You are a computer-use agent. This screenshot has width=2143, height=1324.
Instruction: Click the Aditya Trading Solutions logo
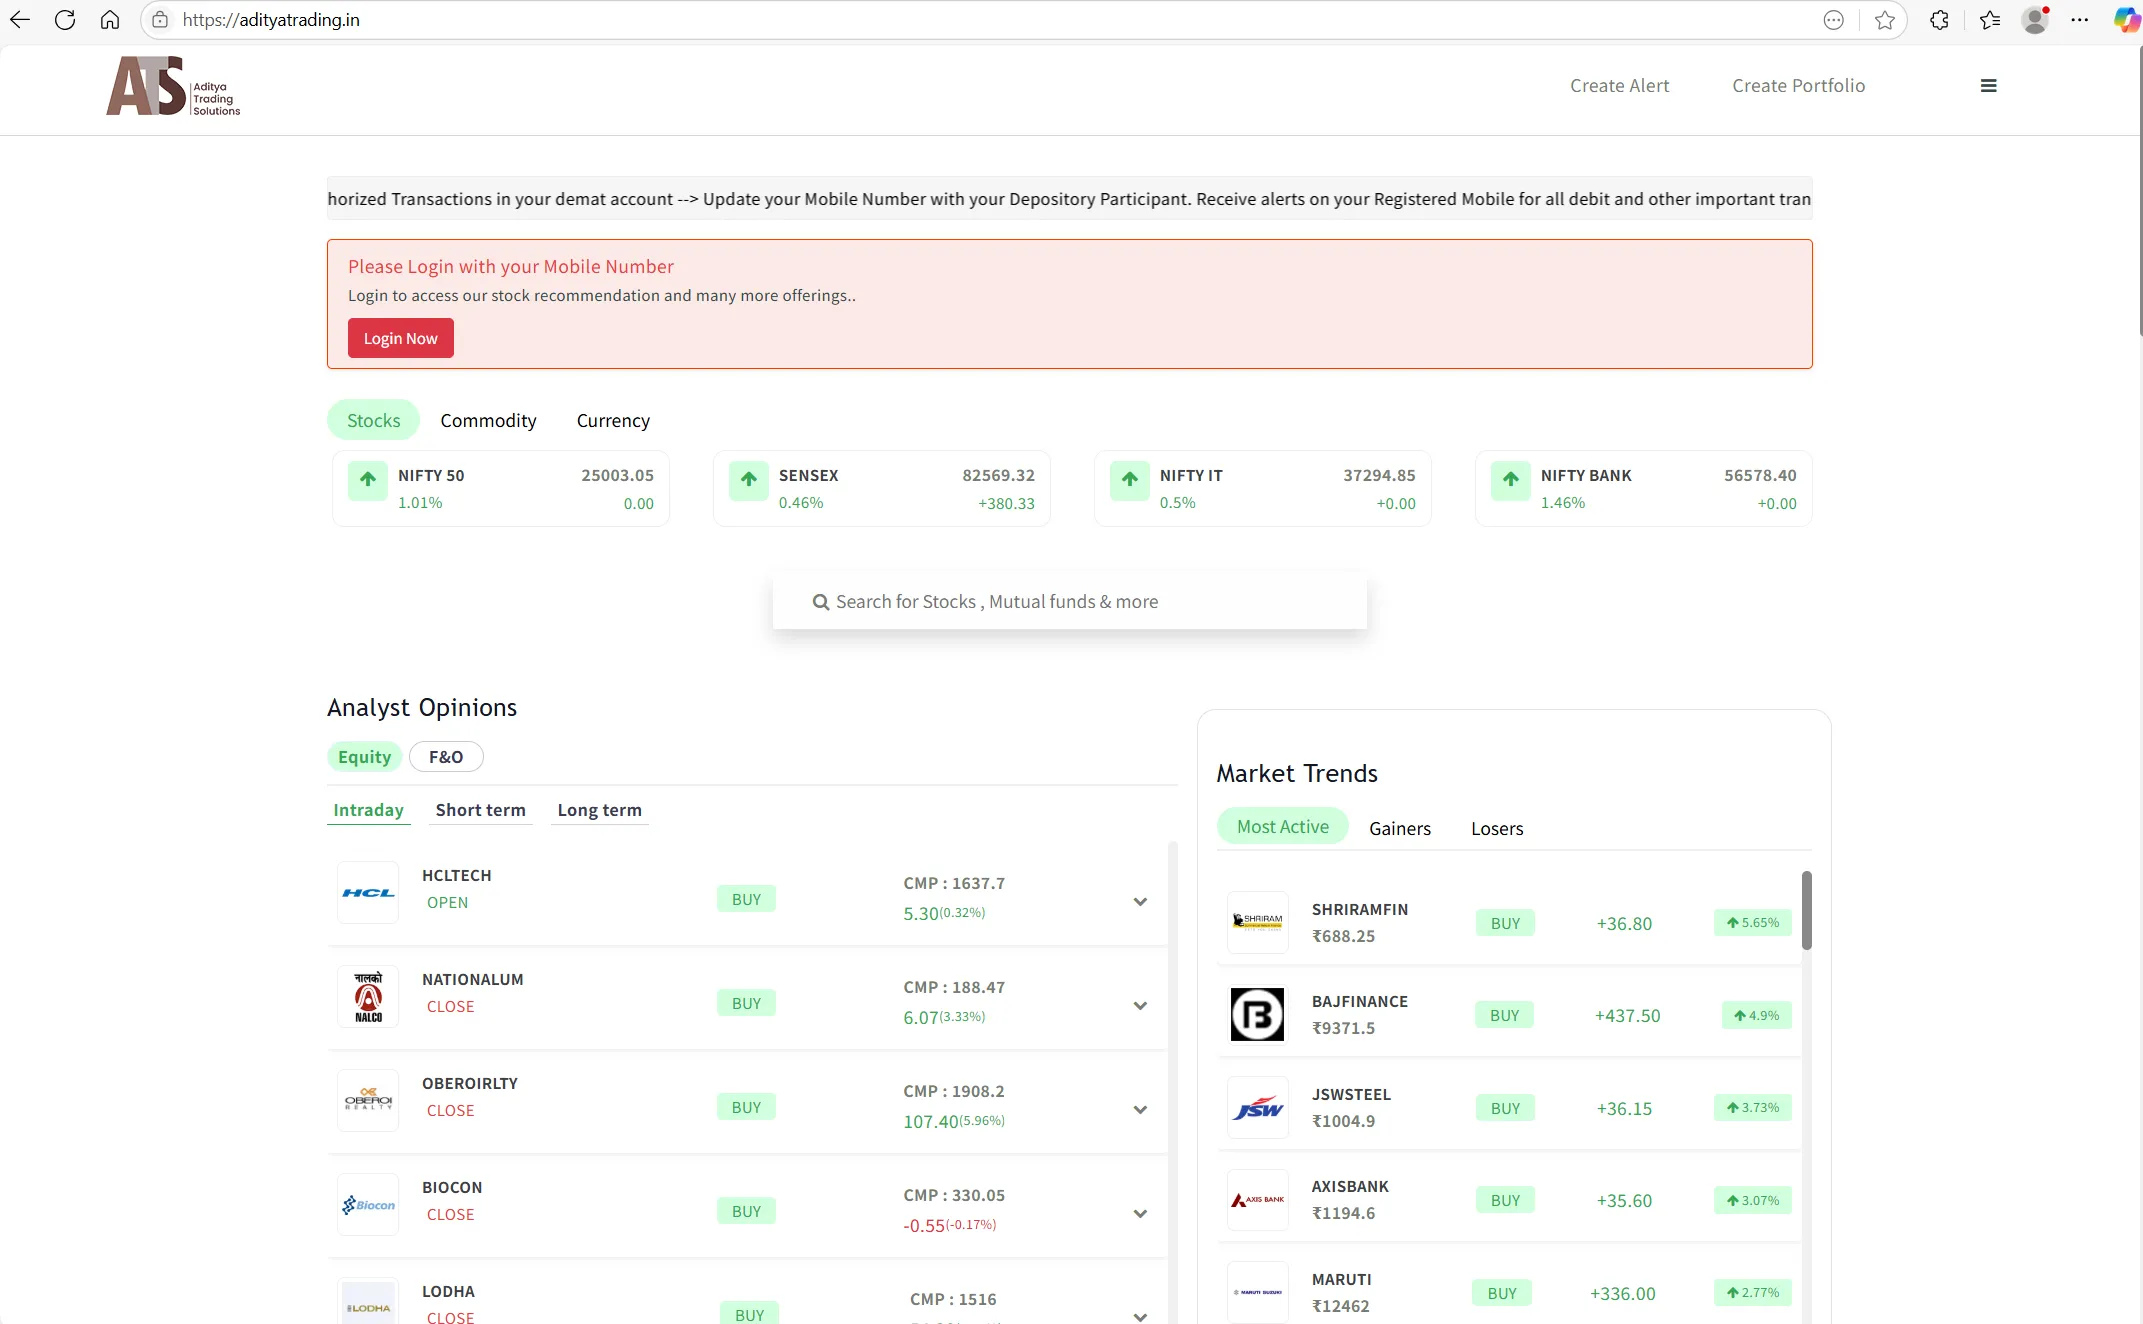point(173,86)
